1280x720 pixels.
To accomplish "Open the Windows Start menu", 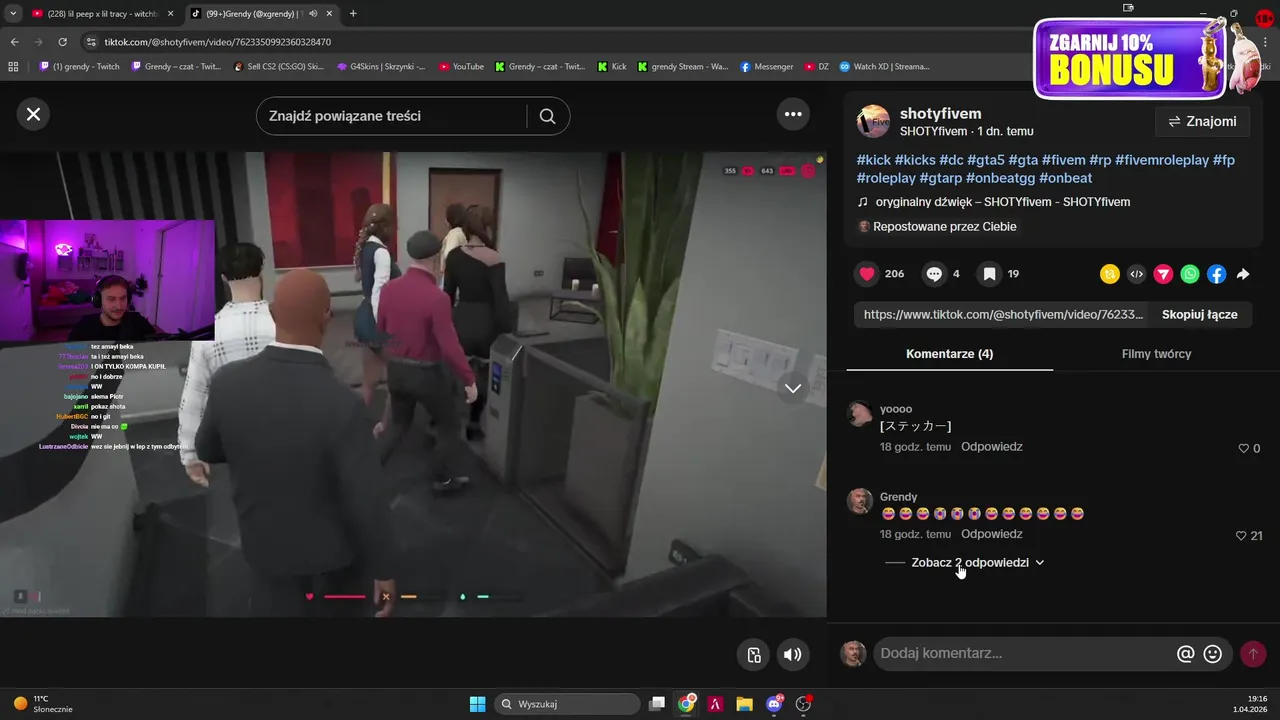I will click(x=477, y=704).
